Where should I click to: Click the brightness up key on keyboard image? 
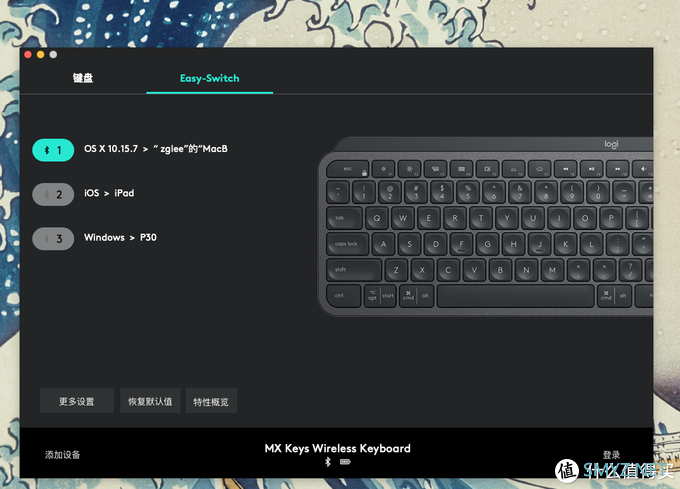tap(409, 169)
